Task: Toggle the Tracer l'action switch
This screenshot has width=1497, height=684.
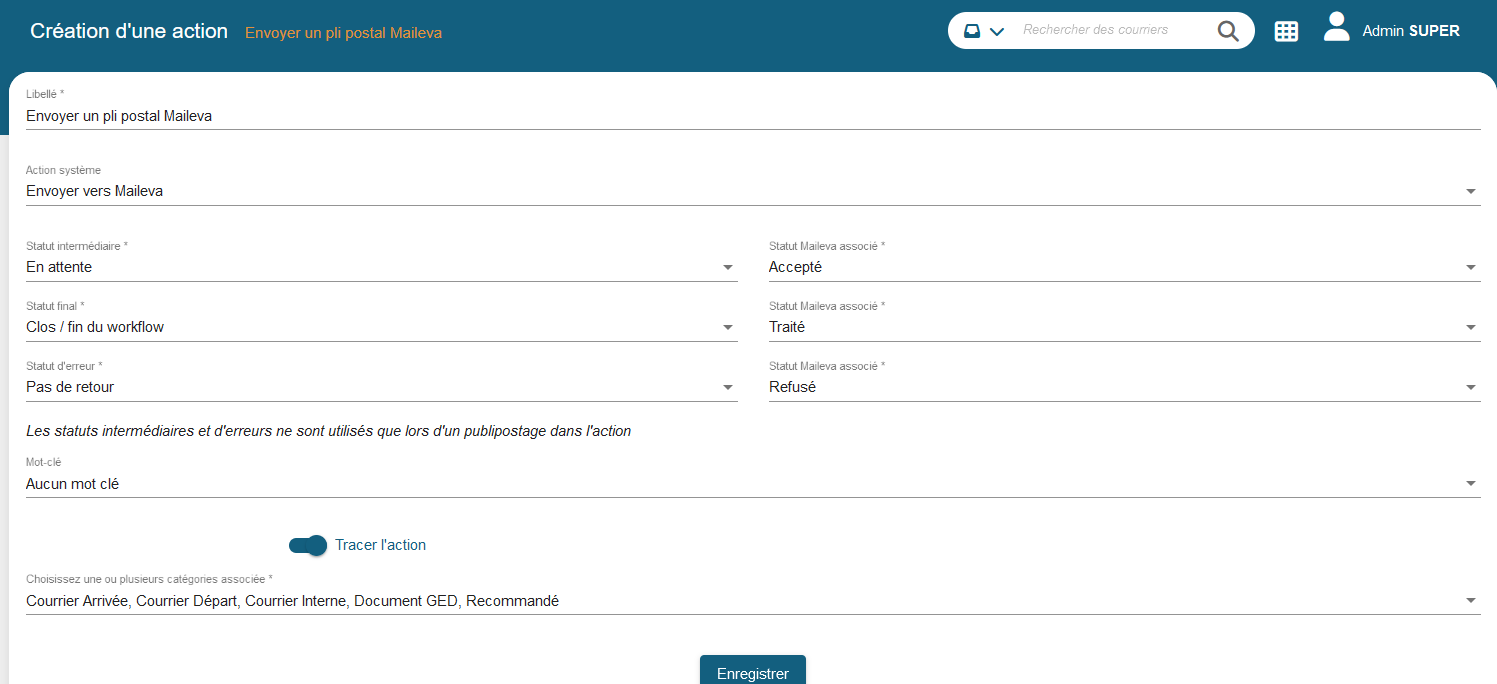Action: coord(308,545)
